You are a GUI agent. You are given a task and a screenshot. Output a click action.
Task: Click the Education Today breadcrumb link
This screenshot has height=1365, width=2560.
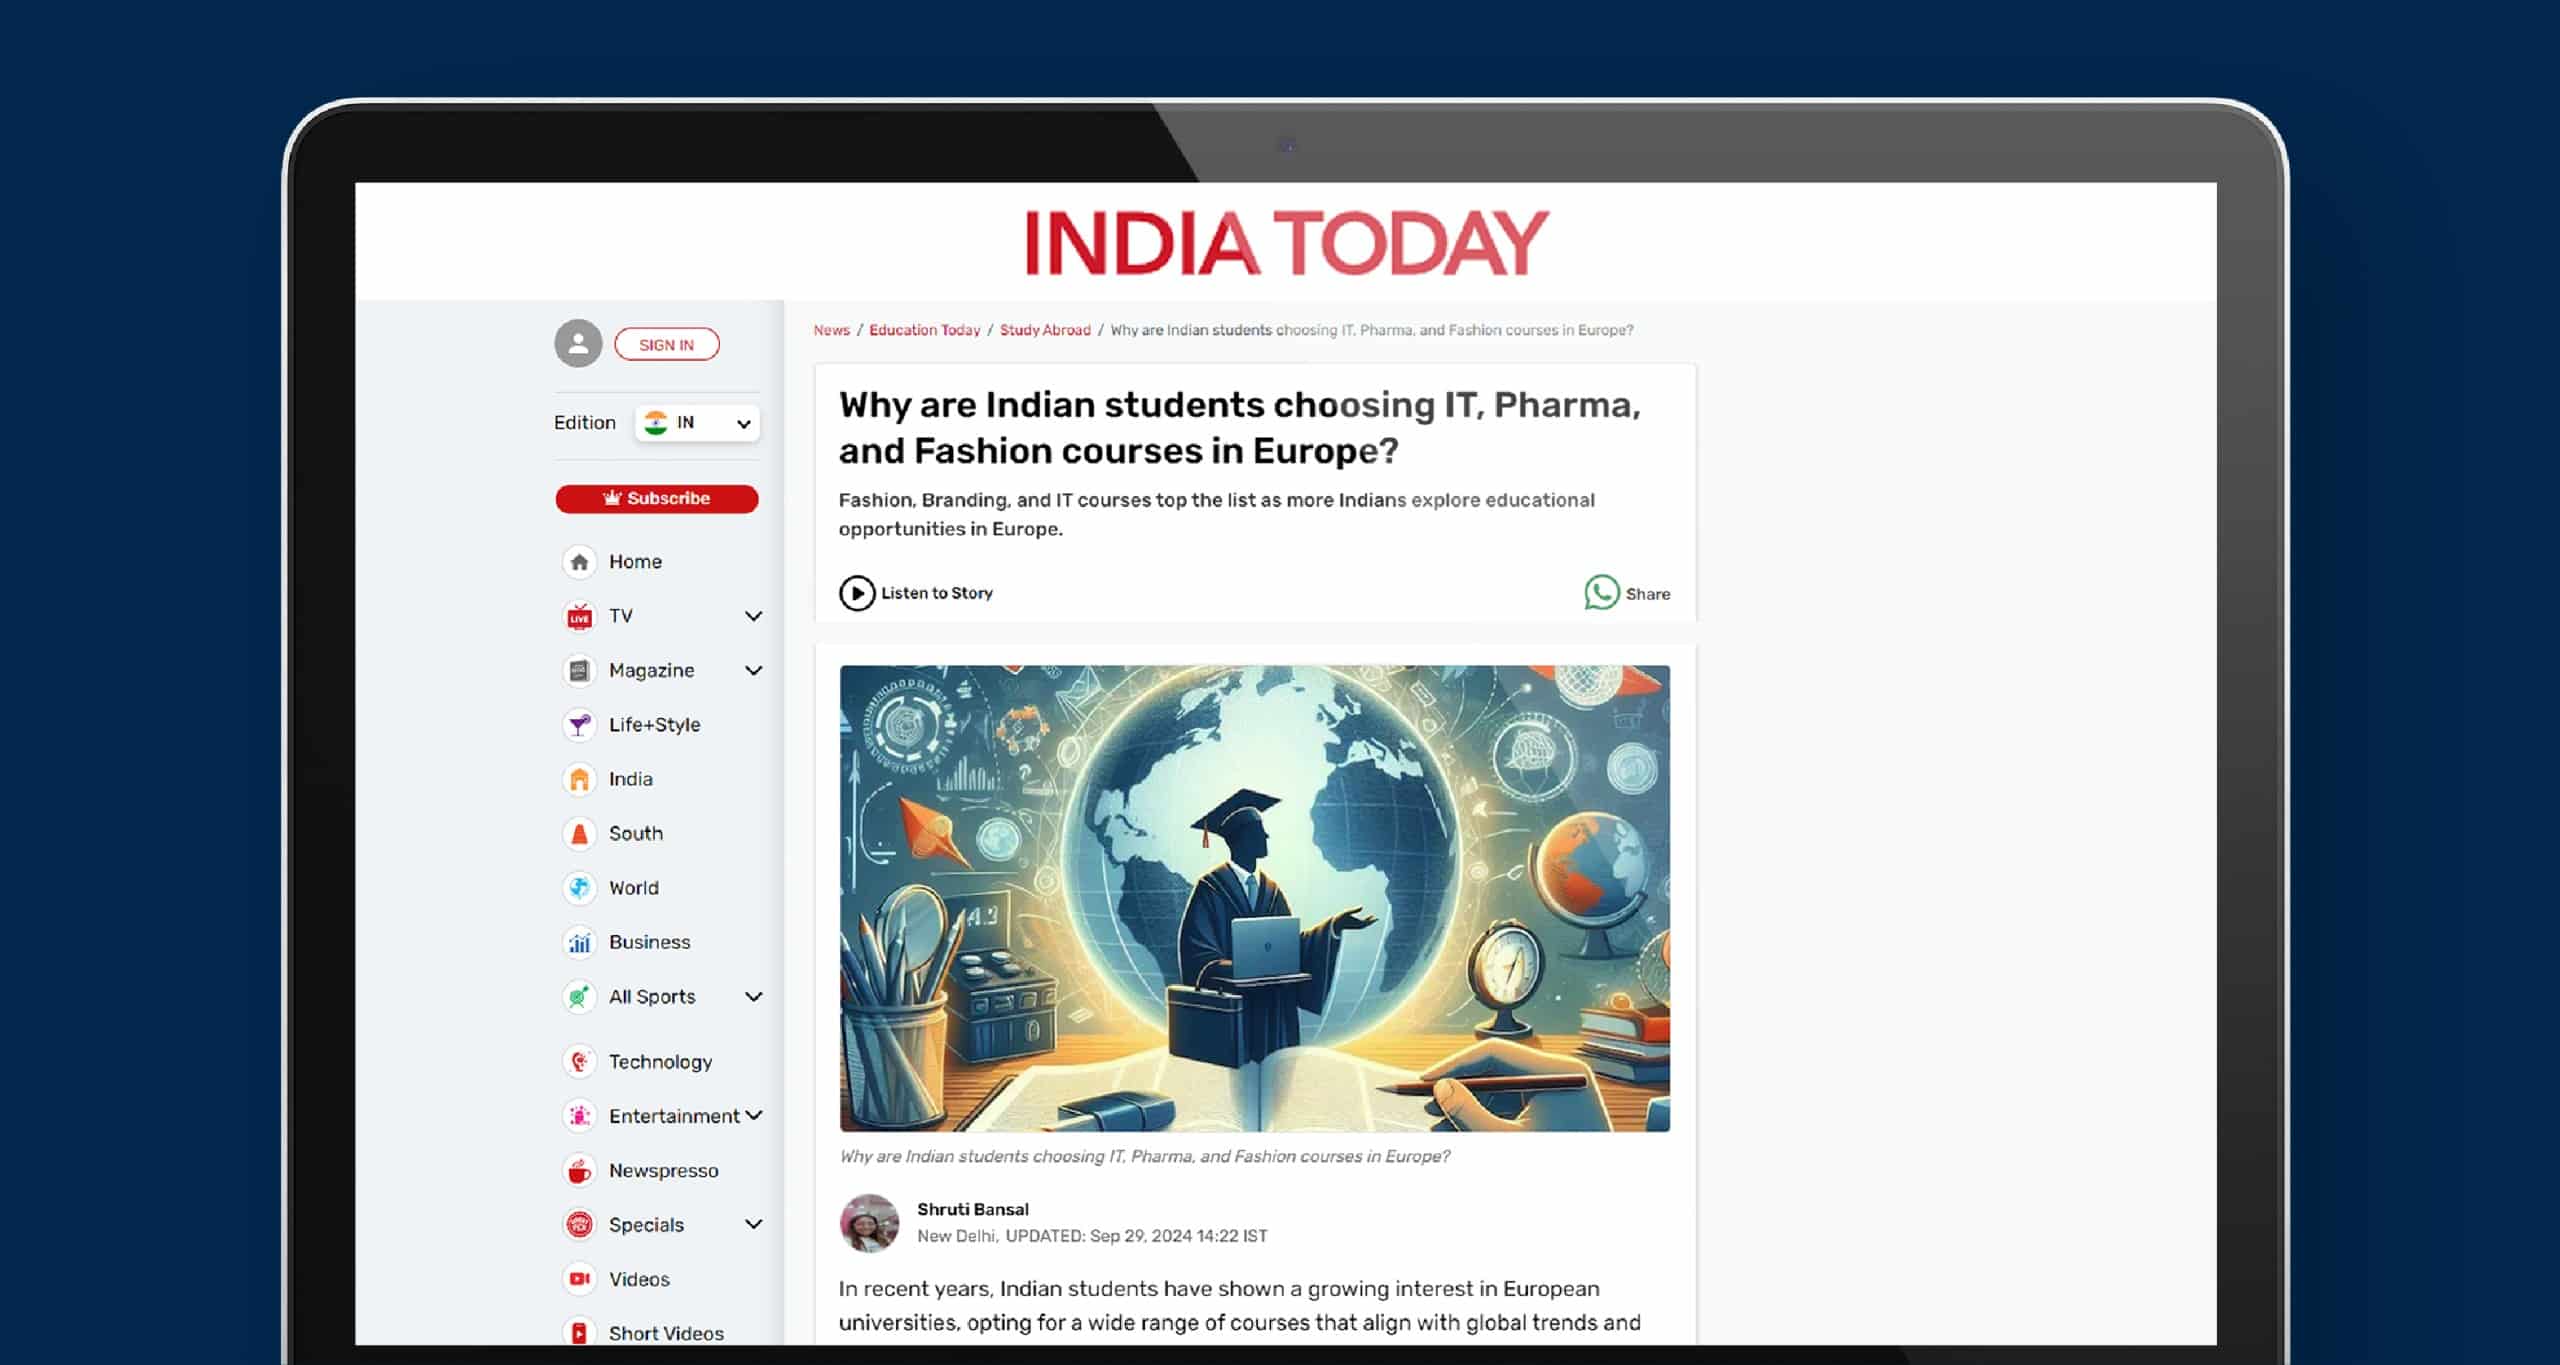click(924, 330)
